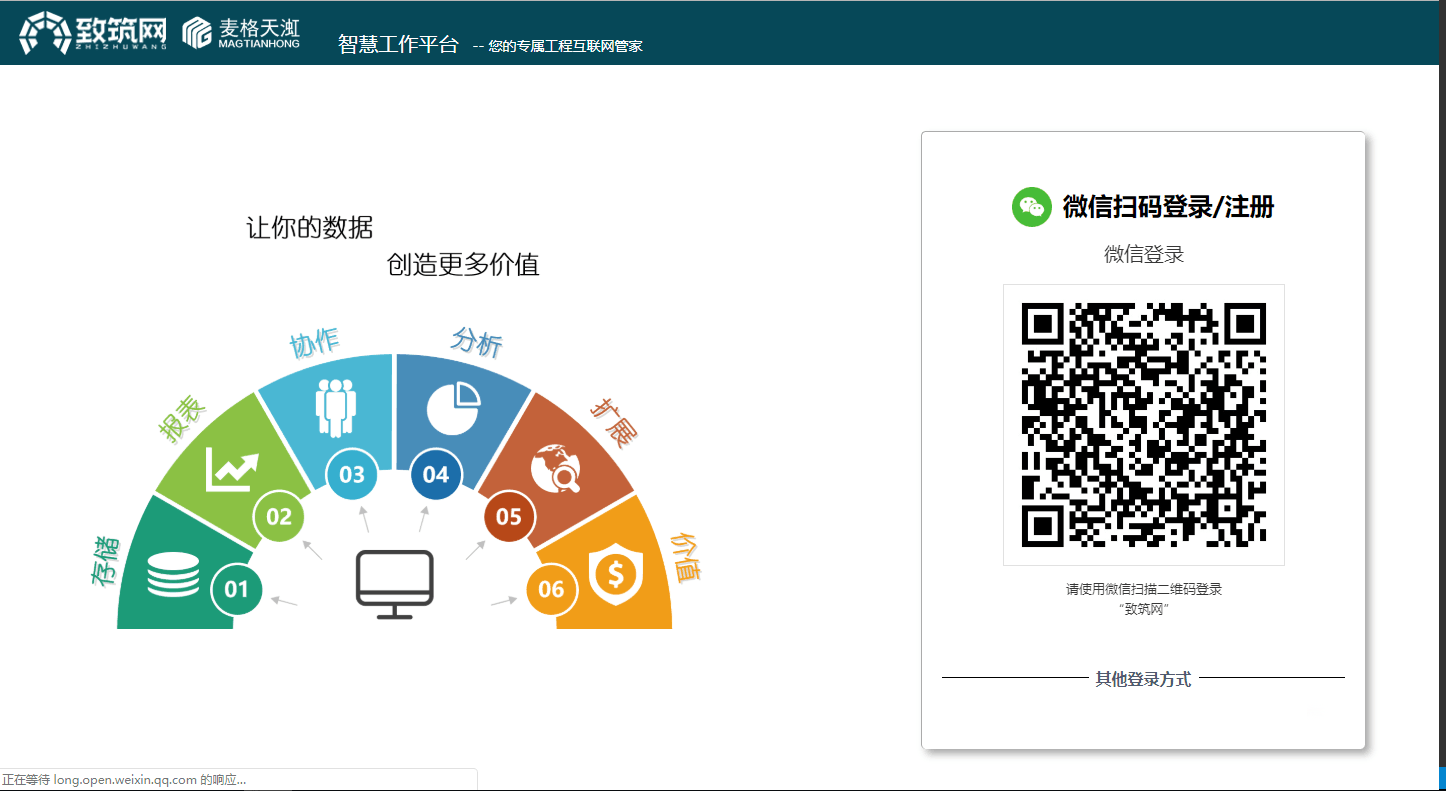Click the 致筑网 ZHIZHUWANG logo
The width and height of the screenshot is (1446, 791).
click(x=93, y=33)
